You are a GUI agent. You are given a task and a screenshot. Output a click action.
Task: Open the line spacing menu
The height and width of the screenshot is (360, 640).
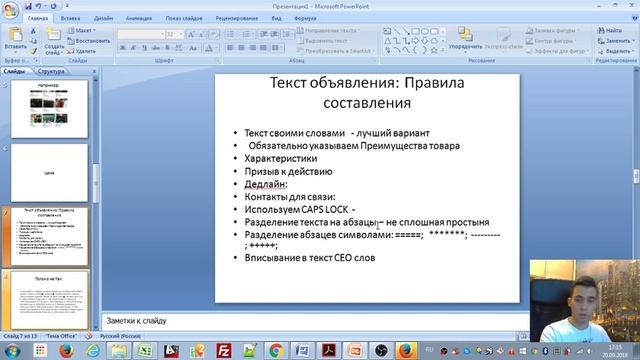(287, 35)
